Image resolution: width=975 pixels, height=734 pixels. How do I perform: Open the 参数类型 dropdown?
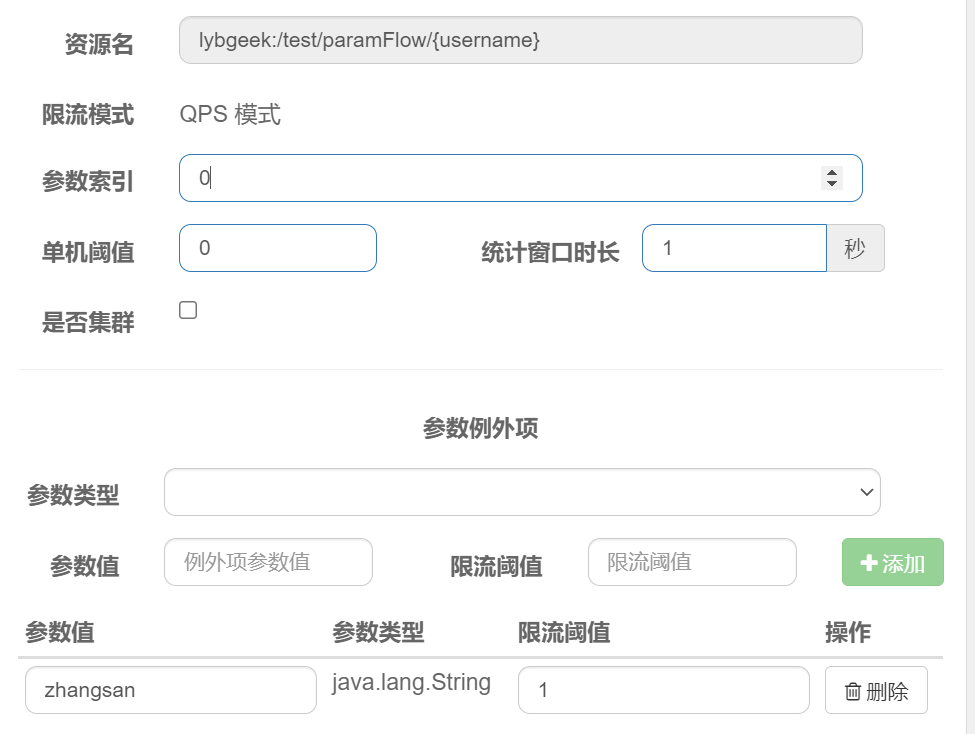522,492
